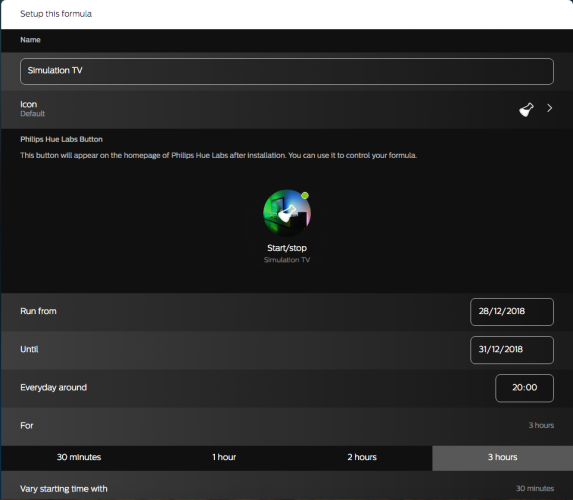Open the Everyday around time field 20:00
Screen dimensions: 573x500
click(524, 388)
